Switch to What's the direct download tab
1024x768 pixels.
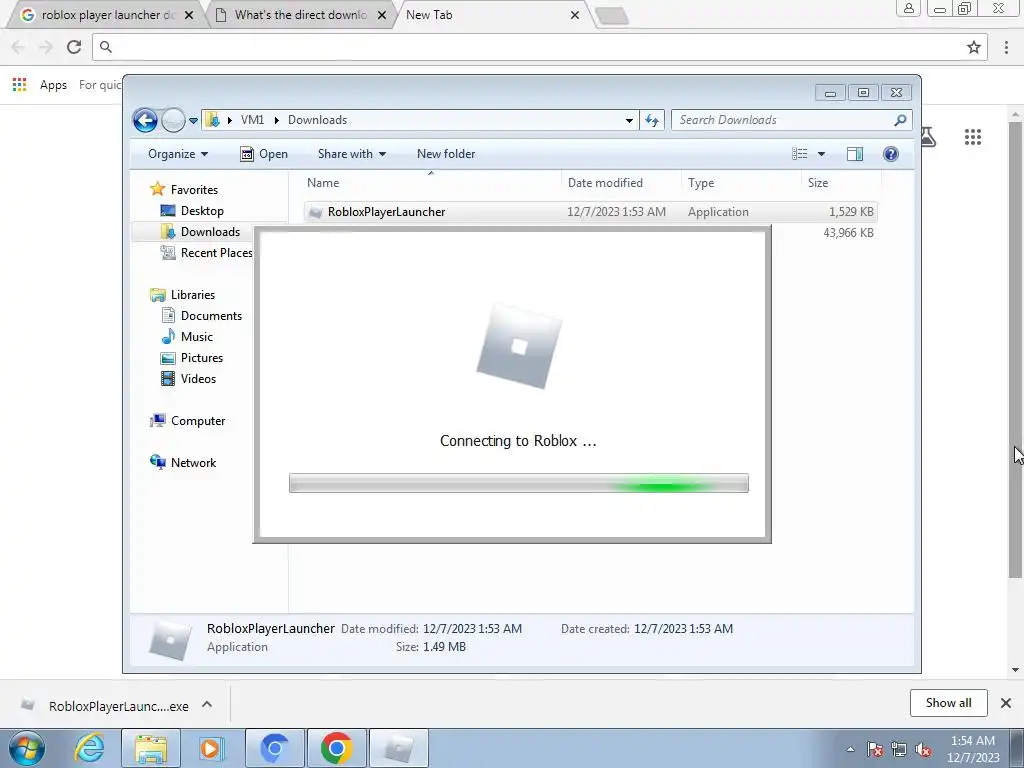point(300,15)
